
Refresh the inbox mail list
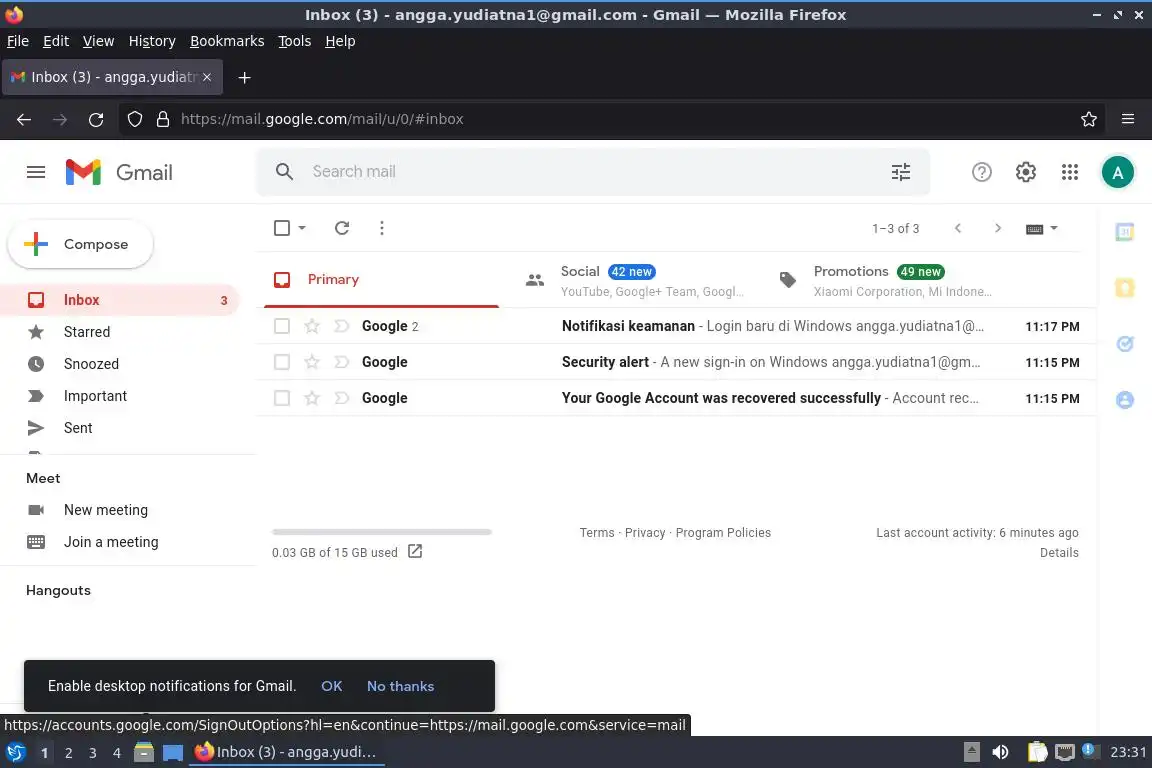tap(342, 228)
